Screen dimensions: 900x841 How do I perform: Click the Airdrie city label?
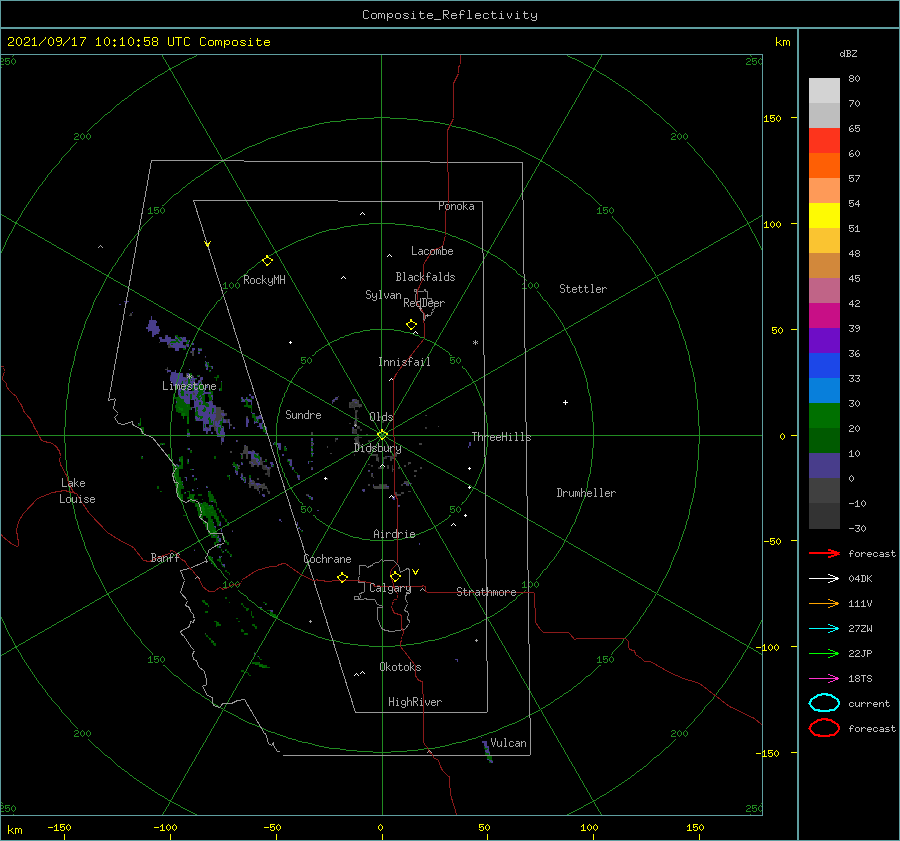[394, 534]
